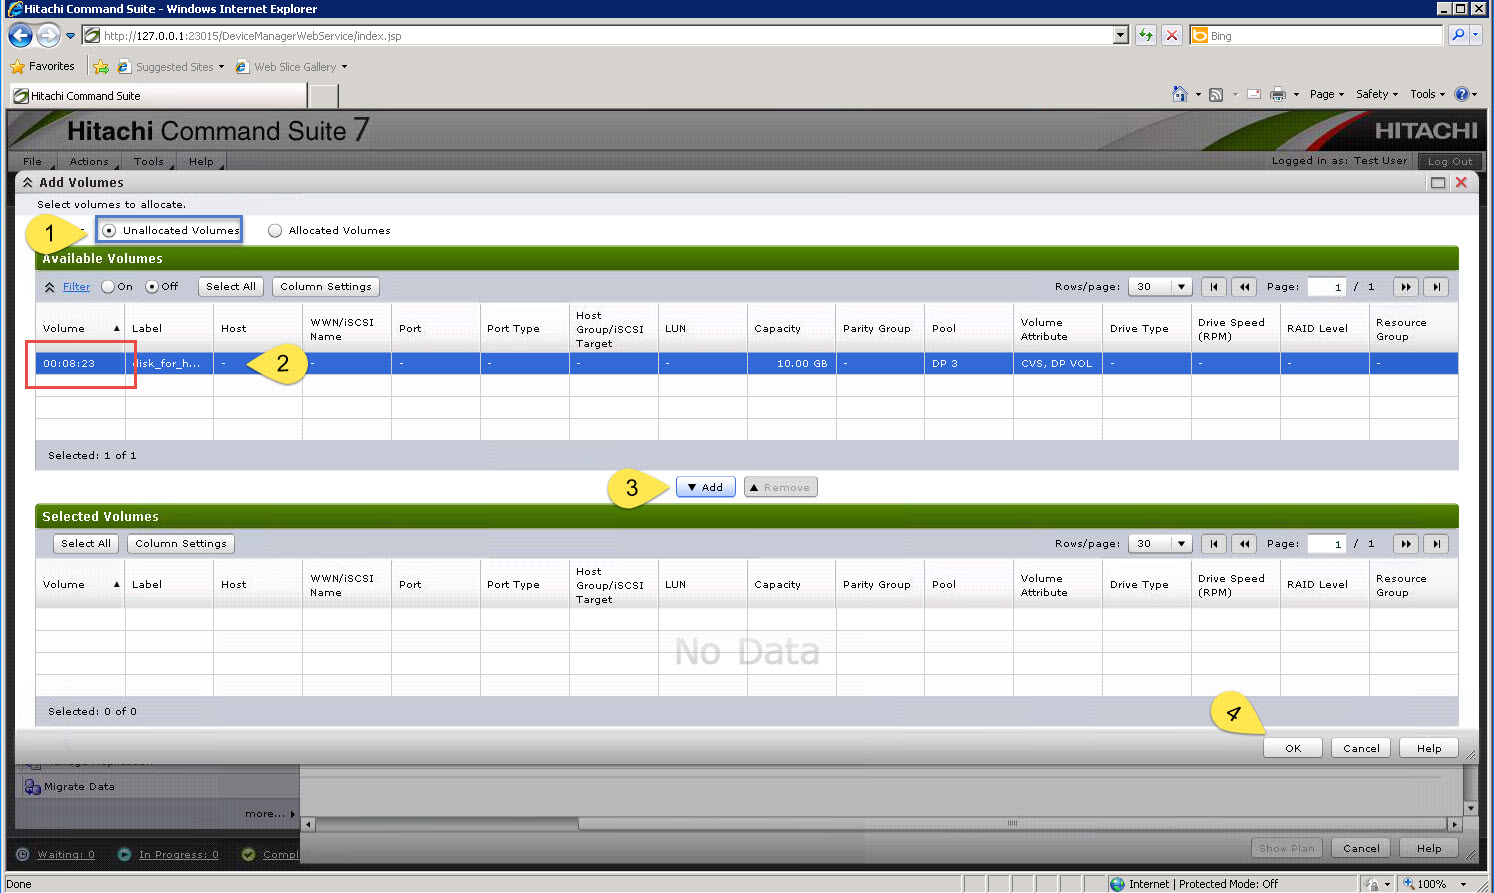Collapse the Add Volumes dialog header chevron

[27, 183]
